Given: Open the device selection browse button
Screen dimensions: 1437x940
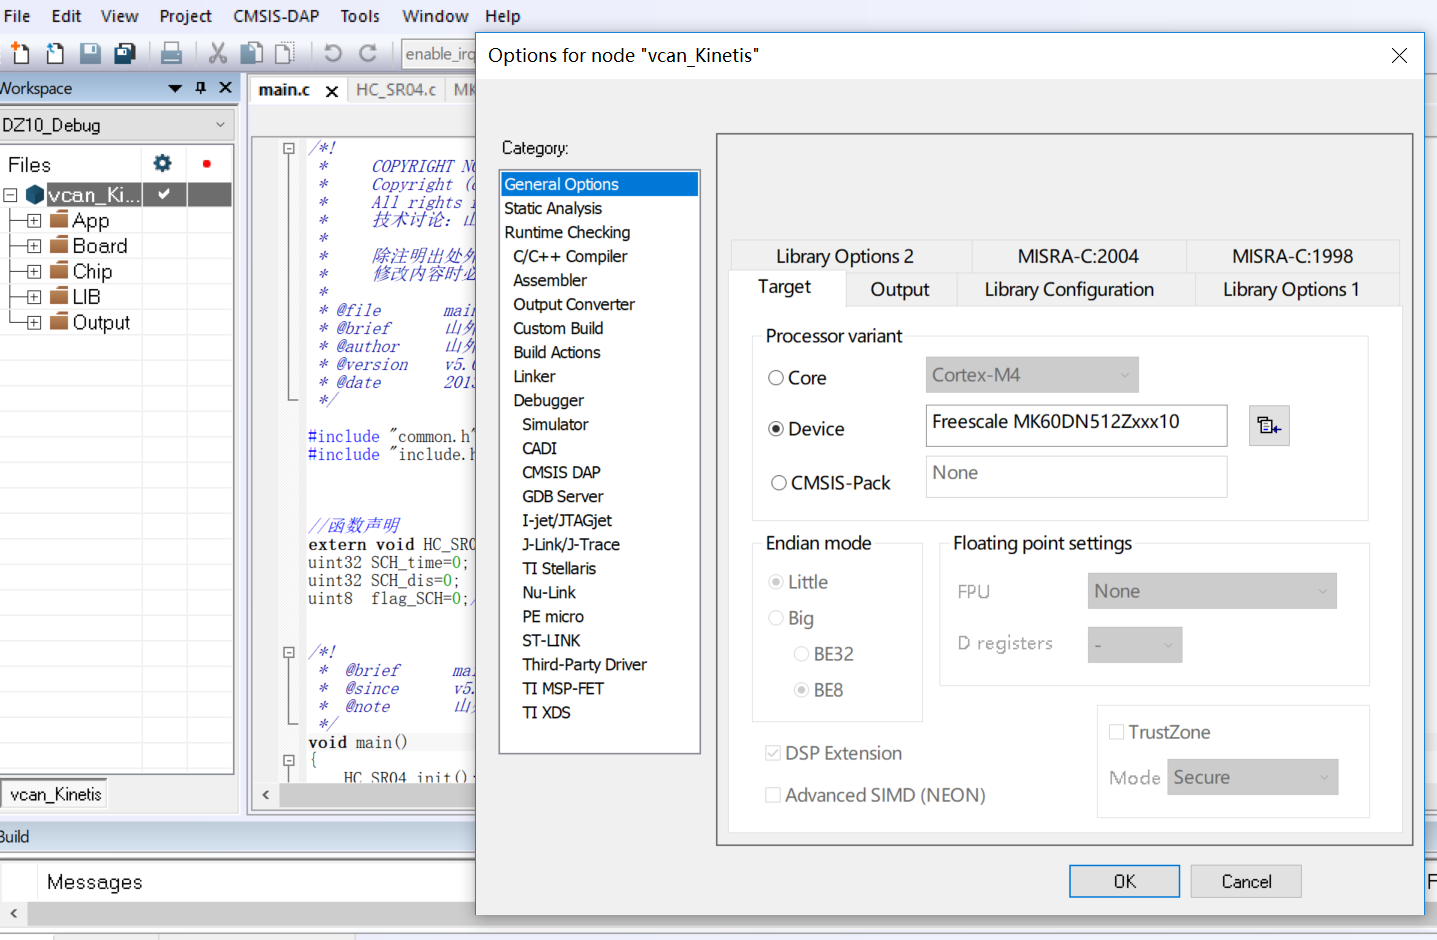Looking at the screenshot, I should (x=1269, y=426).
